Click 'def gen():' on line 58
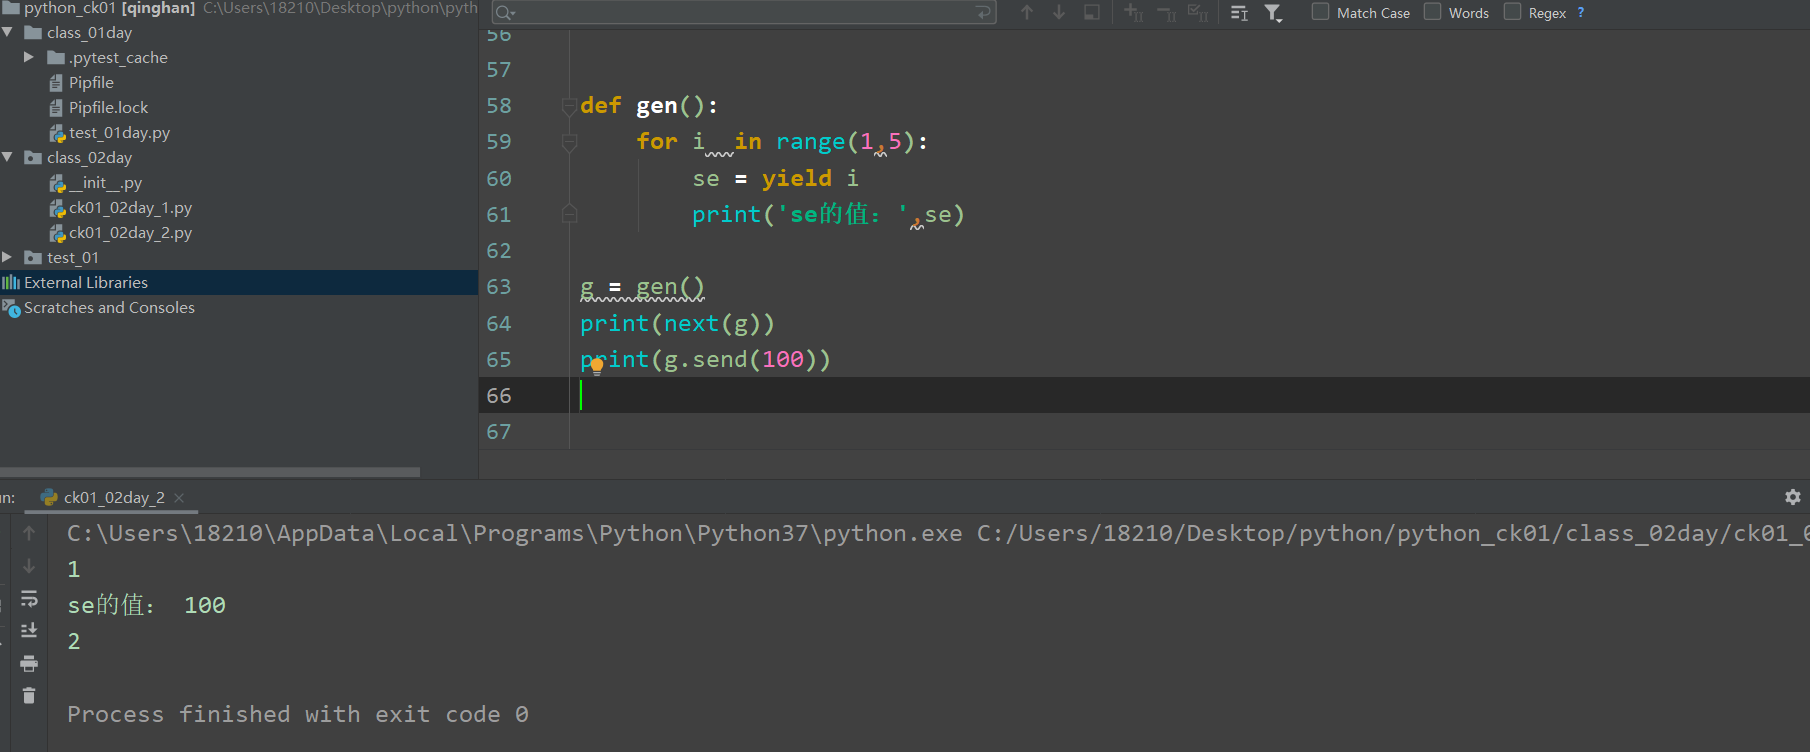 click(x=649, y=106)
